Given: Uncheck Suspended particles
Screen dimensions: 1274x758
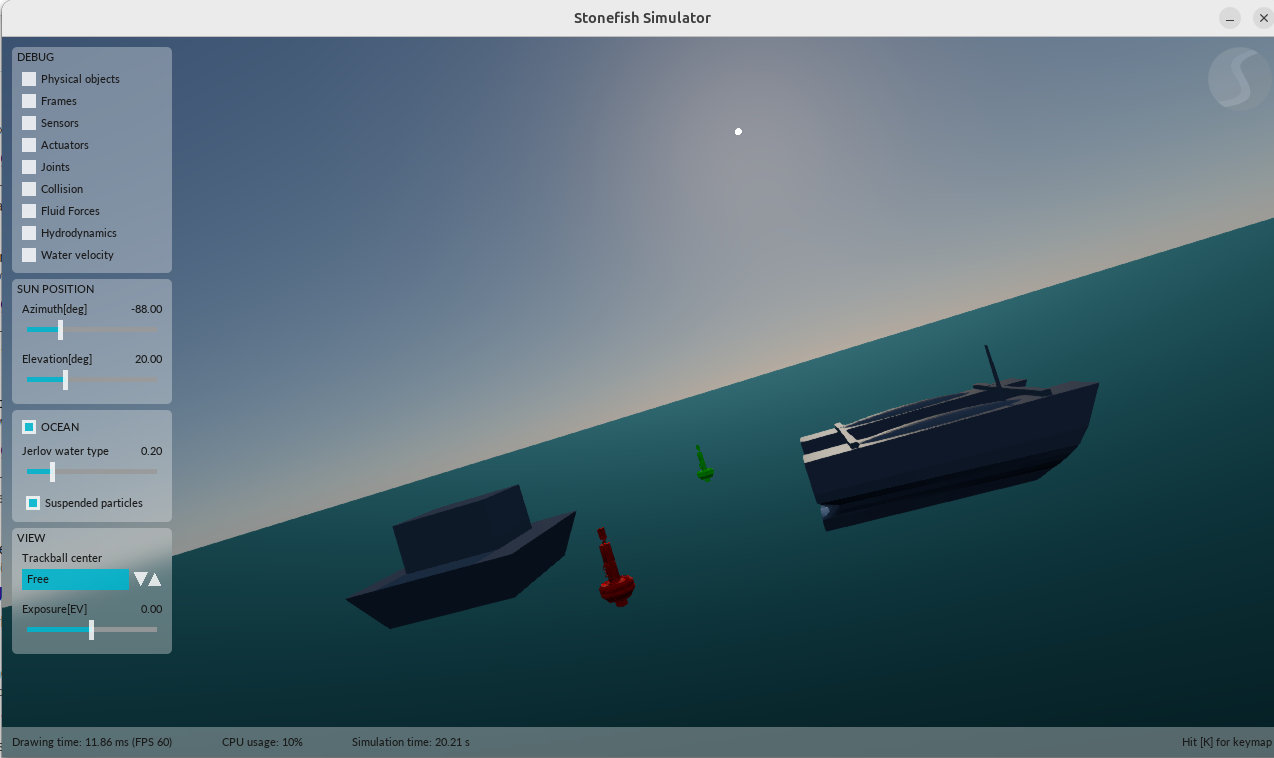Looking at the screenshot, I should click(x=33, y=503).
